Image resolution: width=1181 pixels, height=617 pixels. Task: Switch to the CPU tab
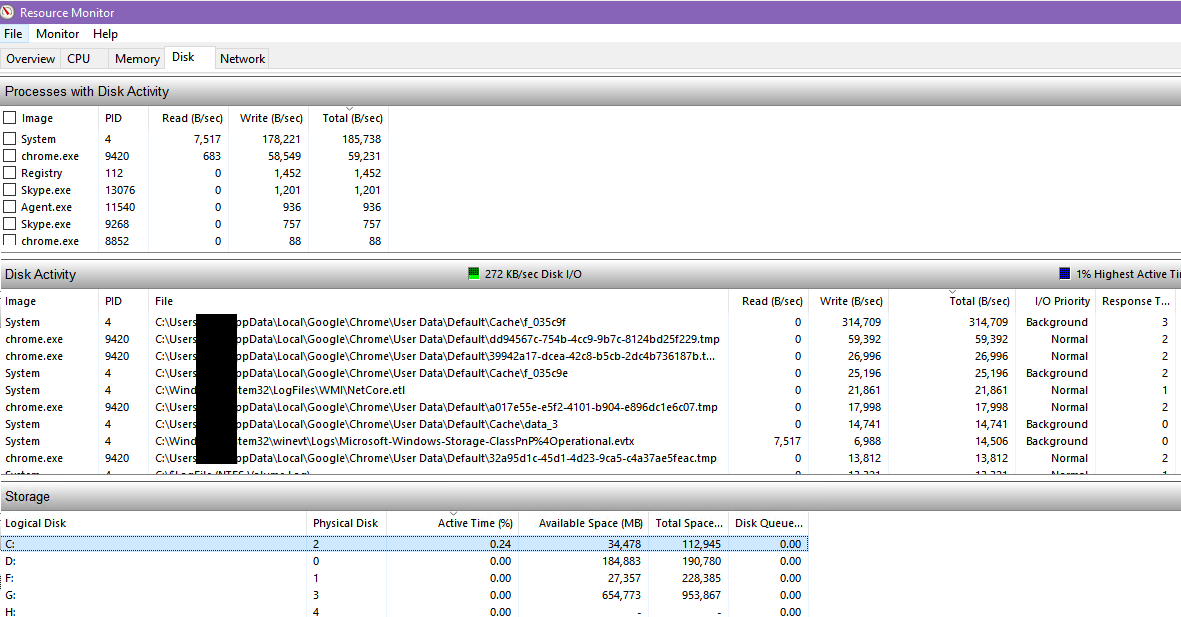point(78,59)
